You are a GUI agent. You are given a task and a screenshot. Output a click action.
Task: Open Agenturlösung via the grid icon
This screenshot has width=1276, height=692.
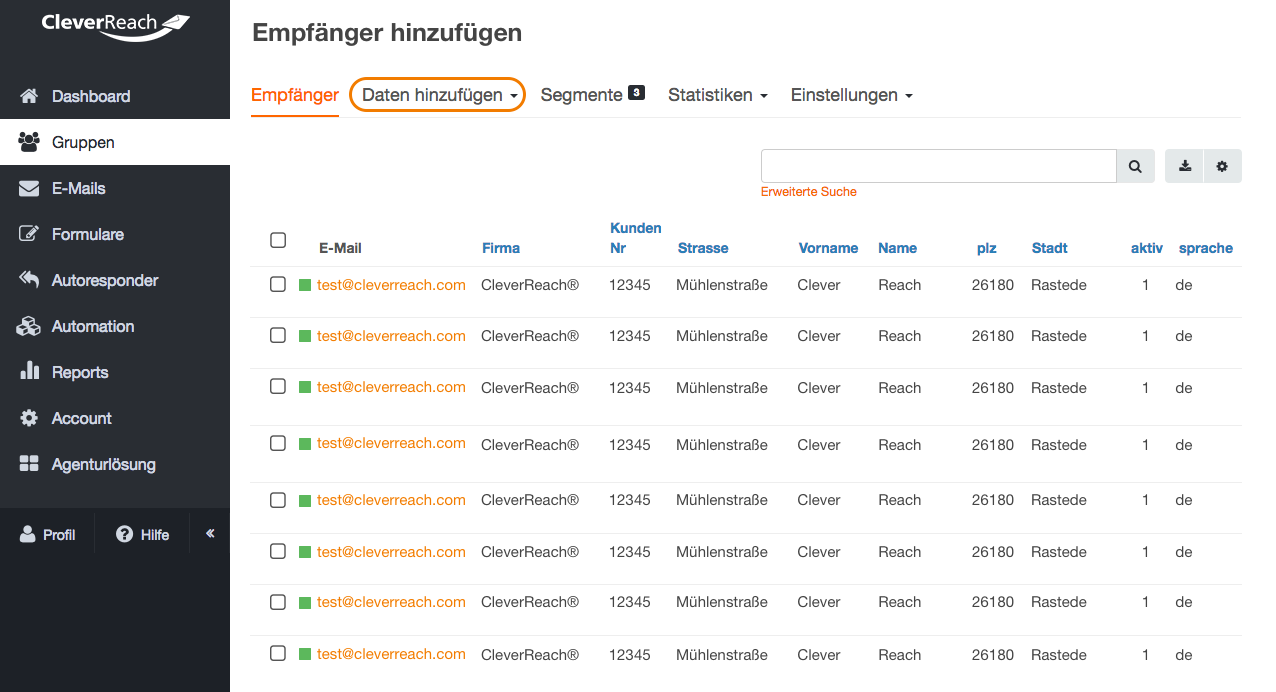tap(29, 464)
